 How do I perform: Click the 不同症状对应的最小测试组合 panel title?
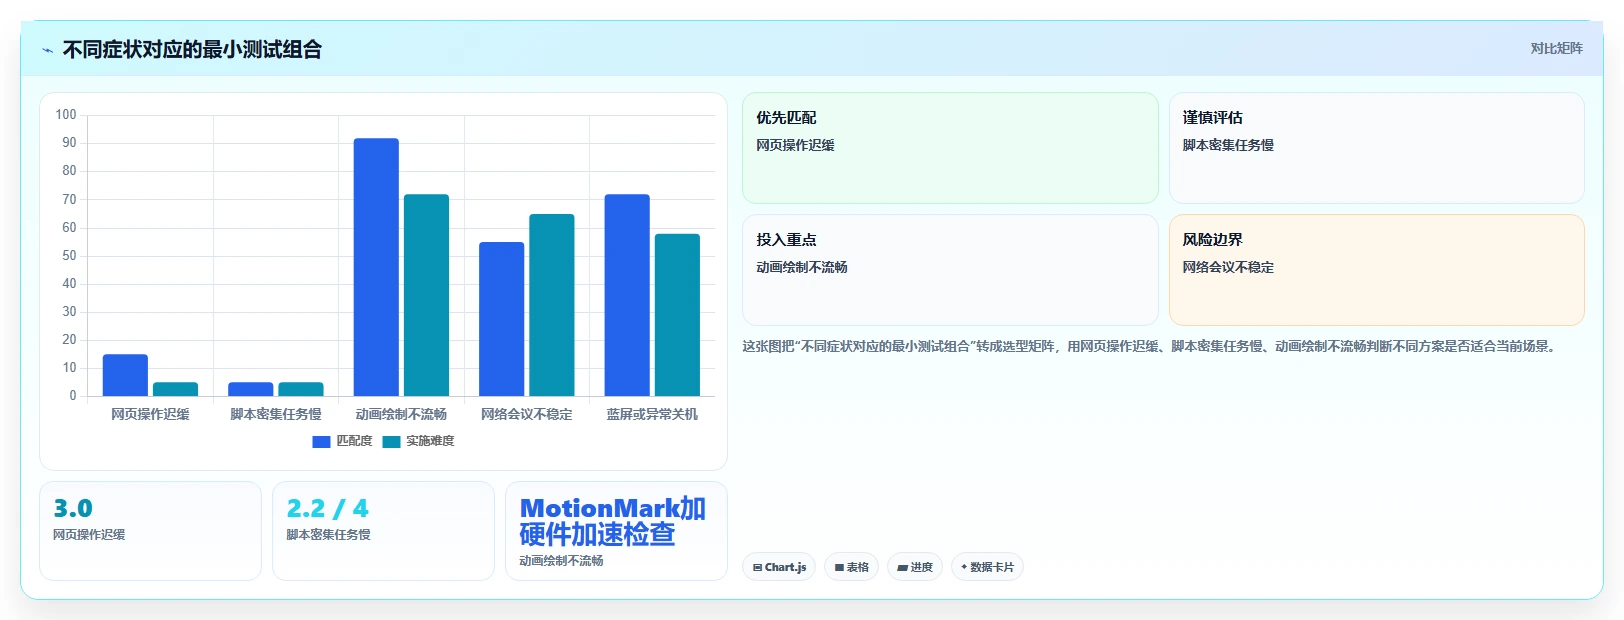192,50
